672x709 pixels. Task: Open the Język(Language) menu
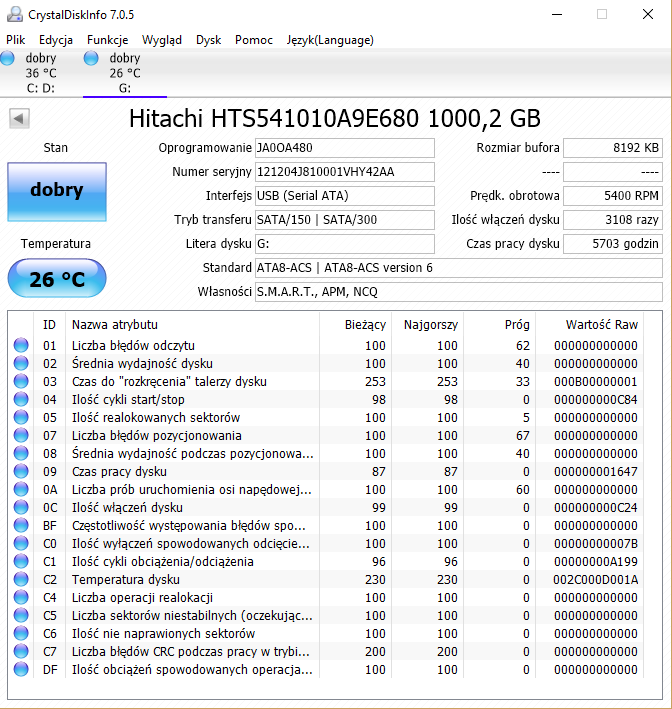pos(330,40)
